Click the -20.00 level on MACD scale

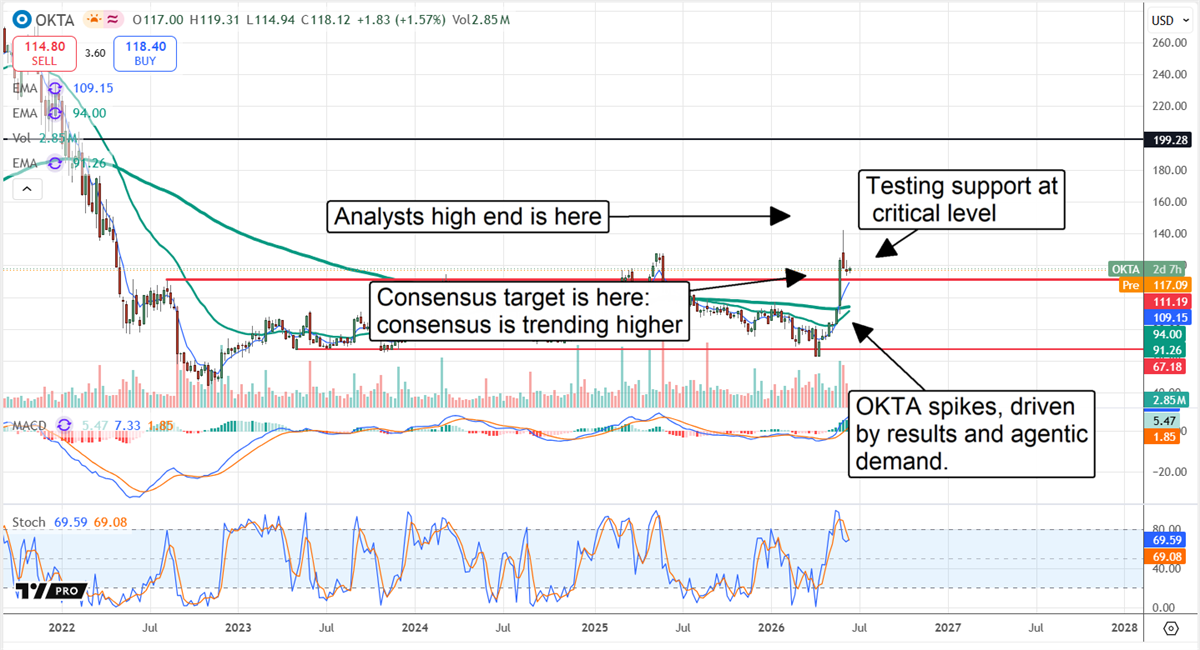click(1170, 474)
